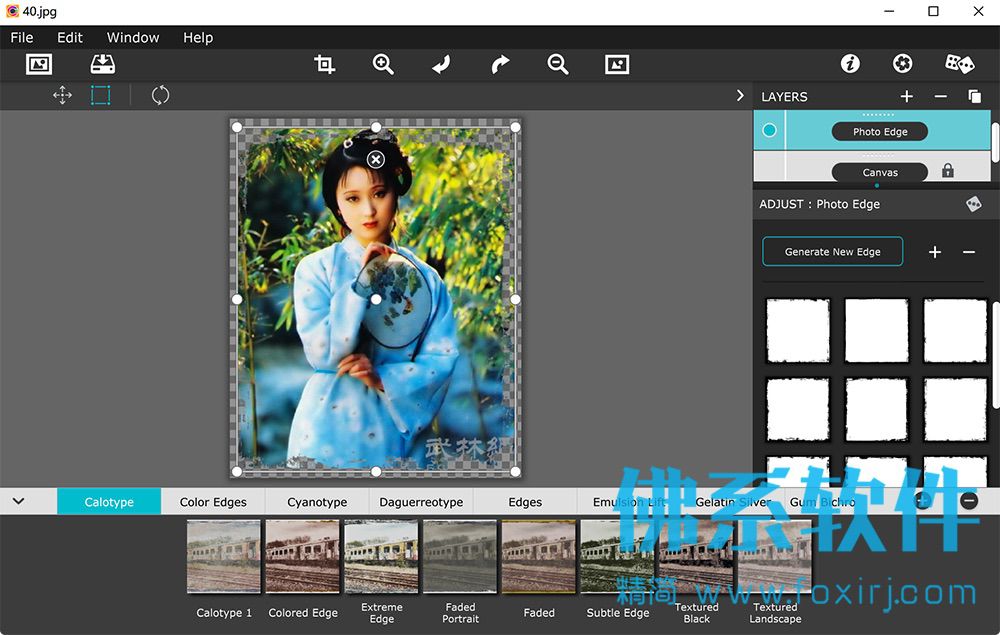The width and height of the screenshot is (1000, 635).
Task: Select the Move tool arrows icon
Action: point(62,96)
